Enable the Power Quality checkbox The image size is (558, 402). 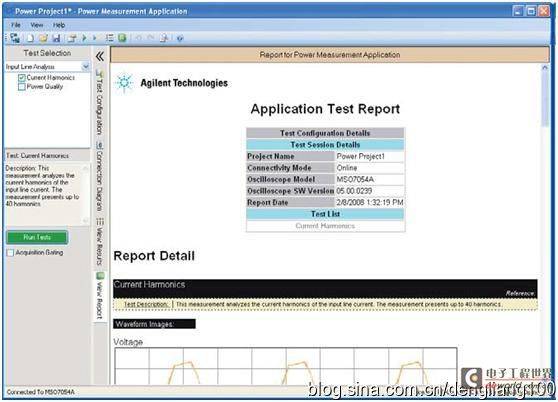tap(22, 87)
